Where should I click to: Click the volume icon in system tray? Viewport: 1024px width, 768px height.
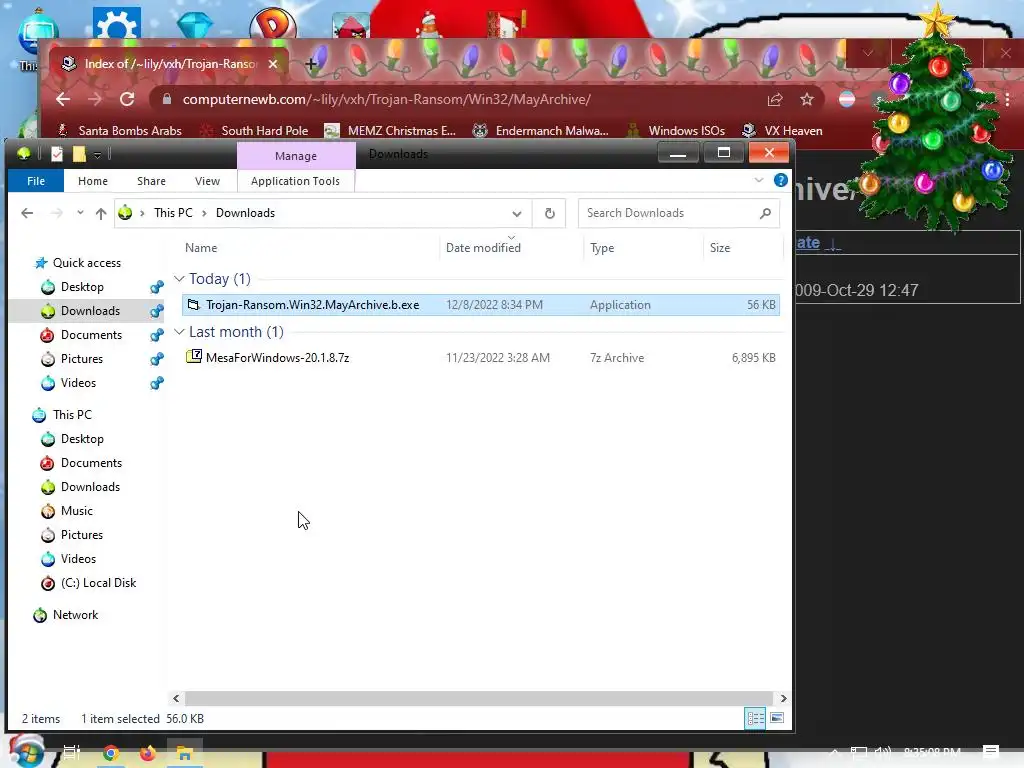pos(883,752)
